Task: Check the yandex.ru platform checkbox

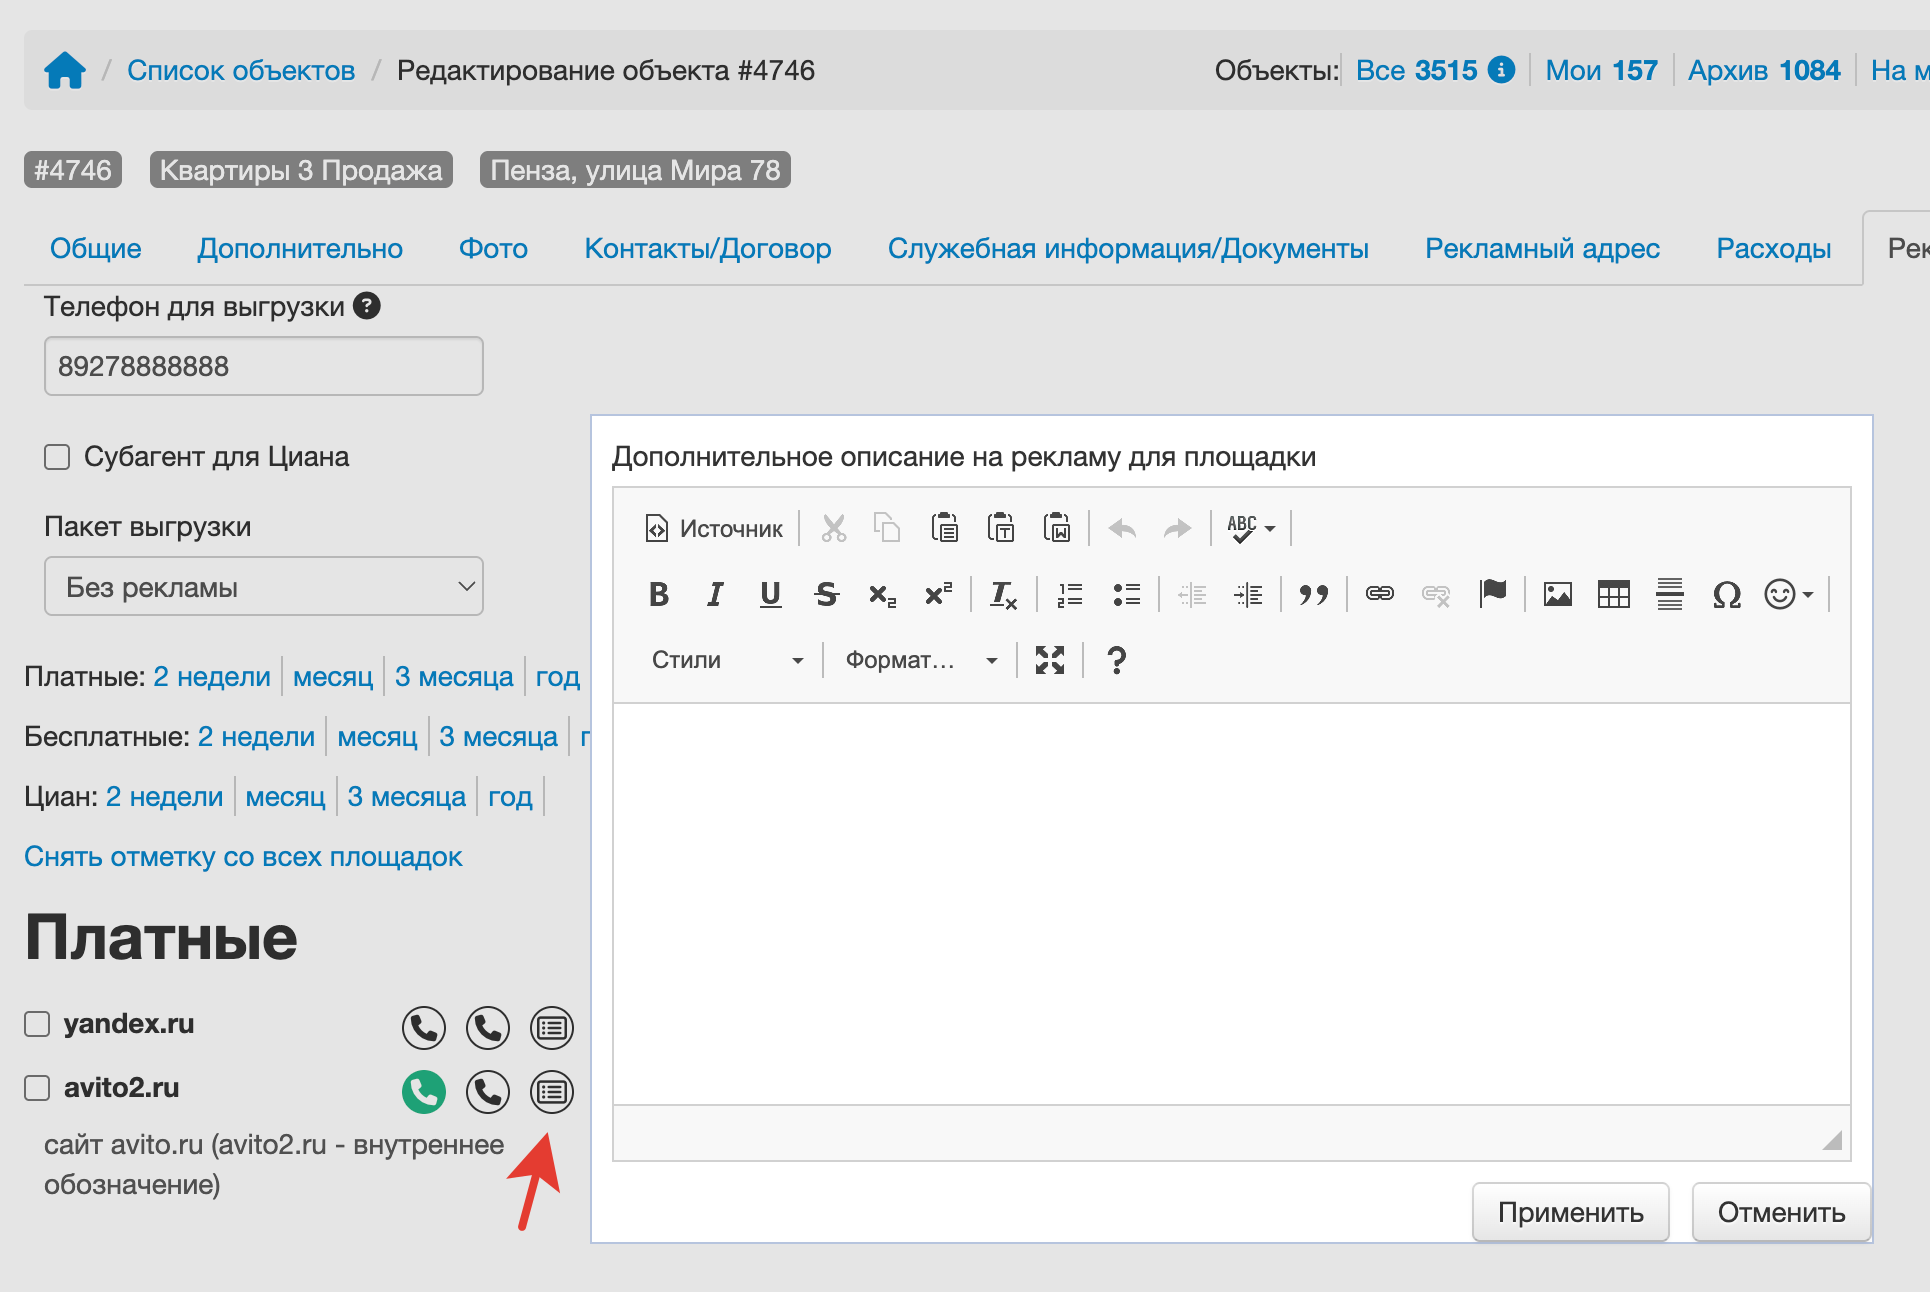Action: (x=37, y=1024)
